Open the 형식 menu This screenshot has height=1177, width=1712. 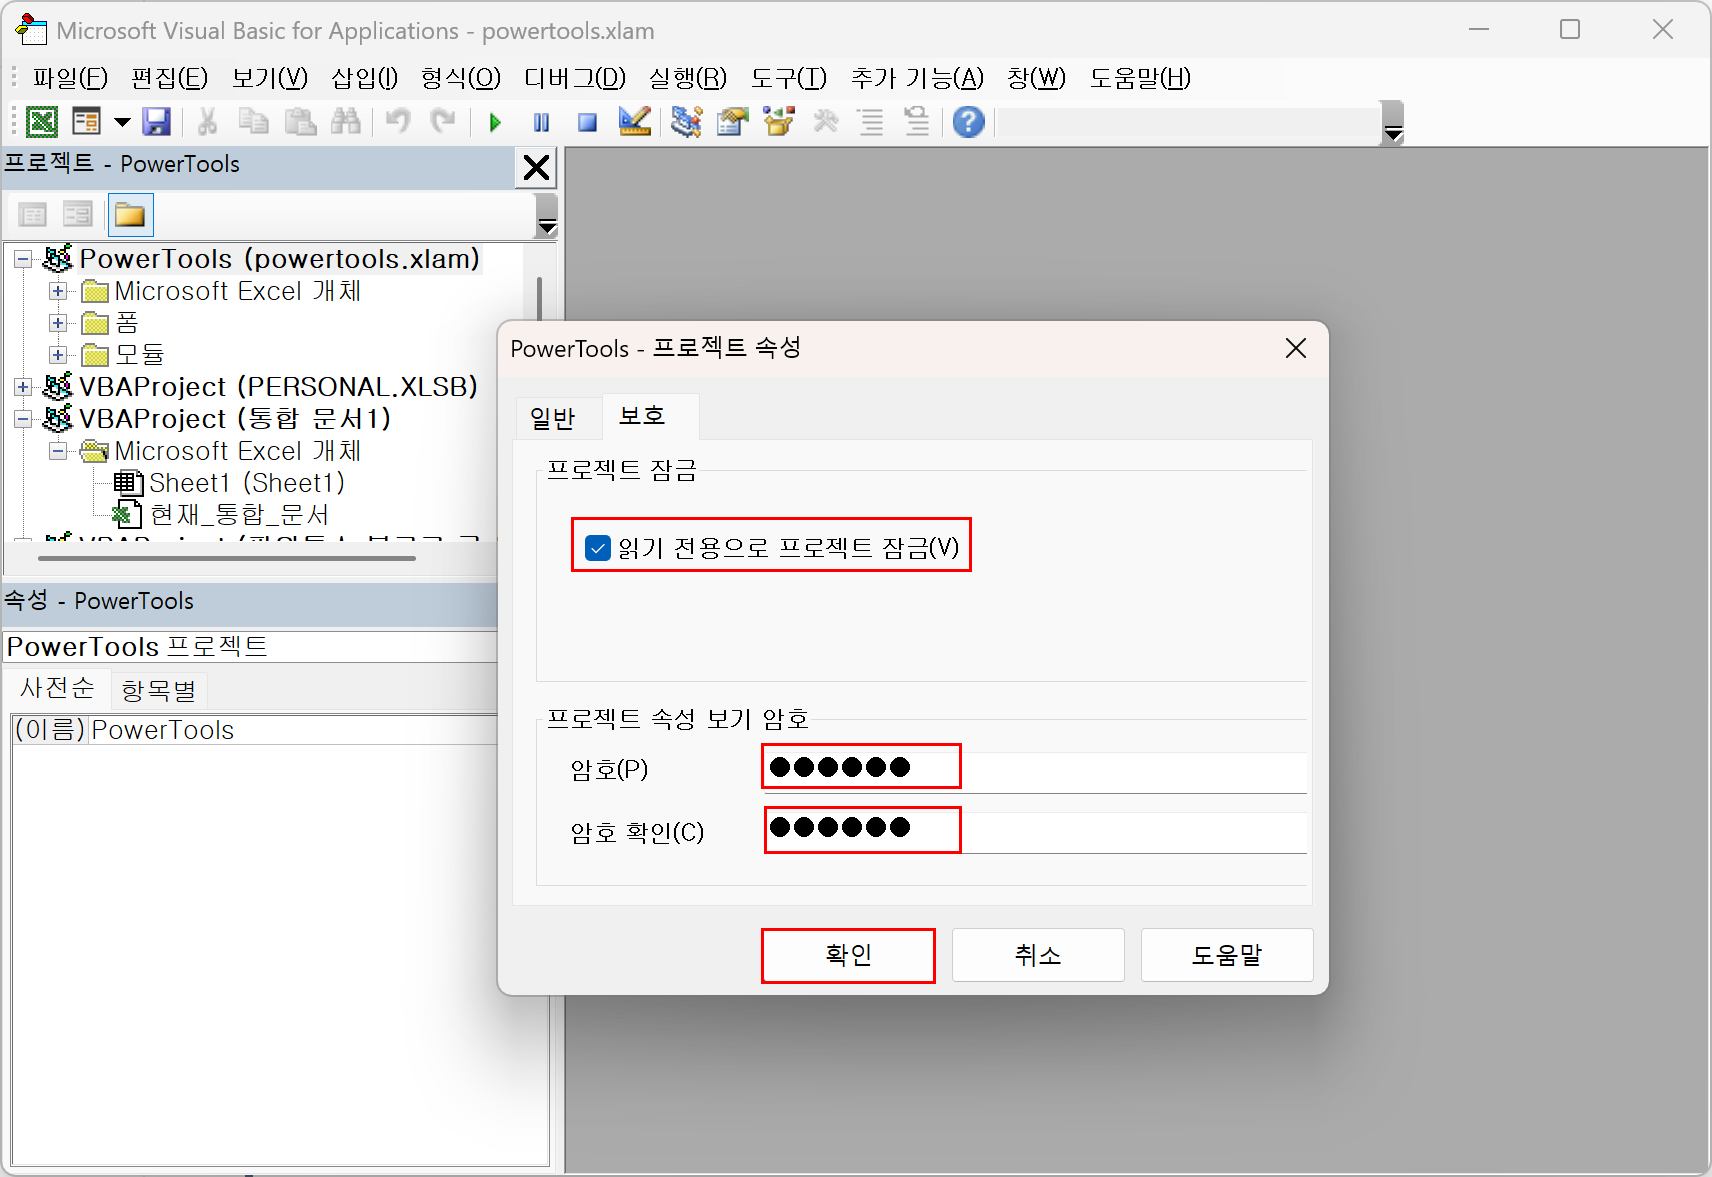pyautogui.click(x=460, y=78)
